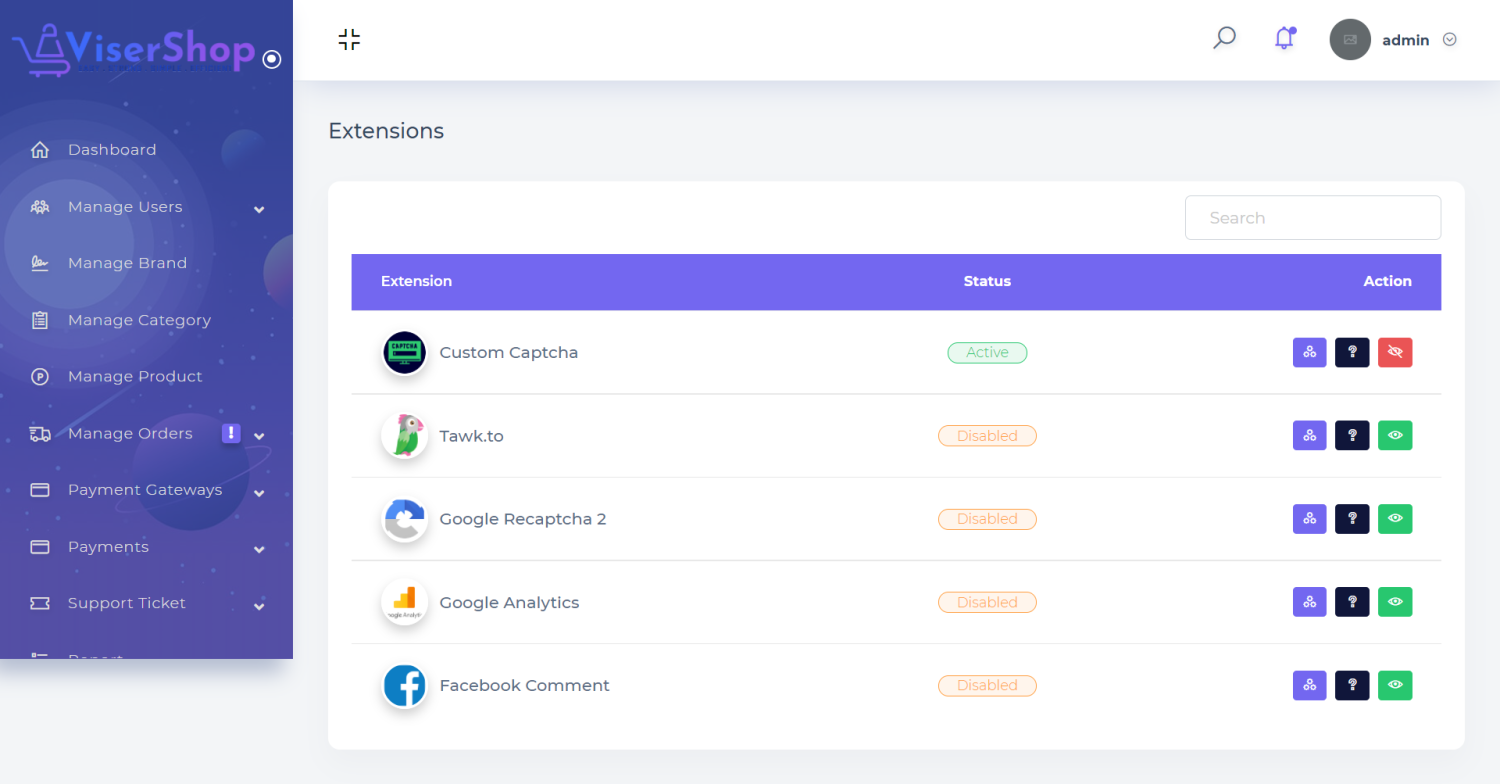
Task: Click the extensions Search input field
Action: click(1312, 218)
